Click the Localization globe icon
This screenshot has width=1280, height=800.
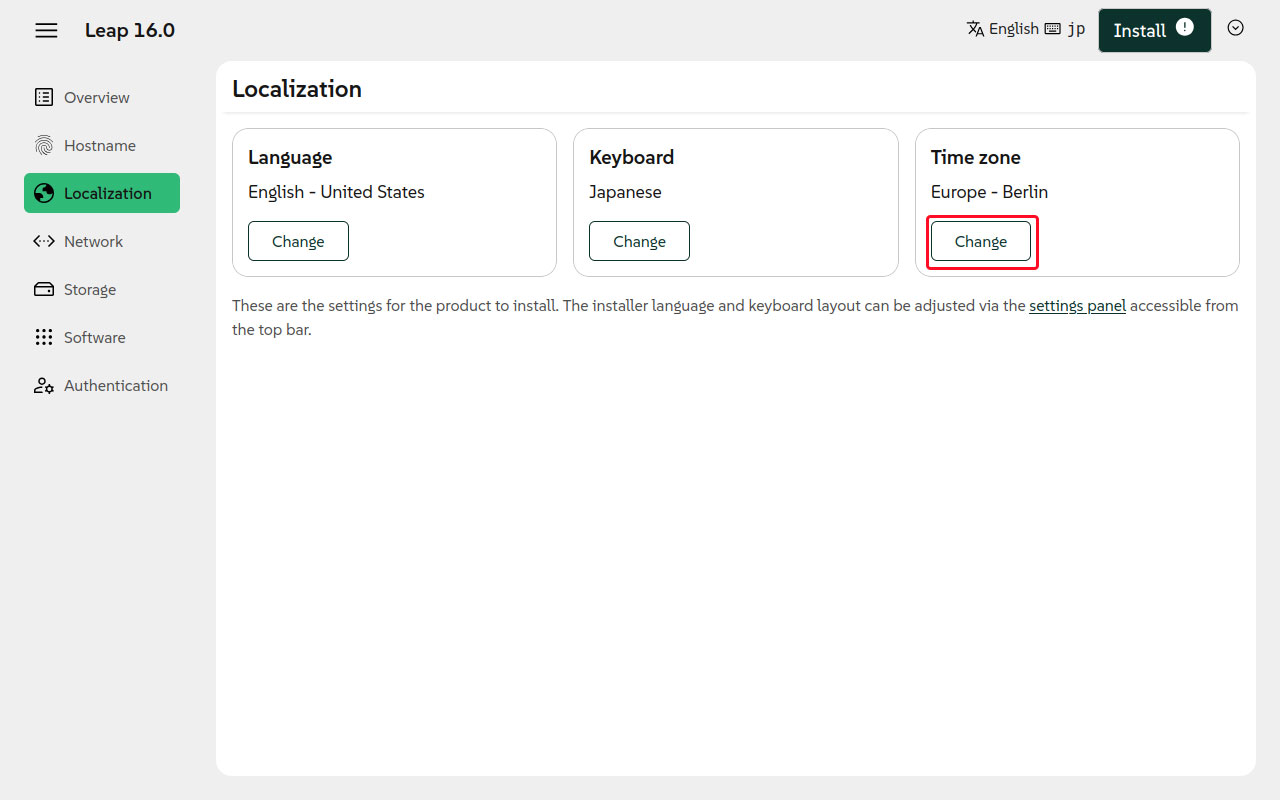point(44,193)
